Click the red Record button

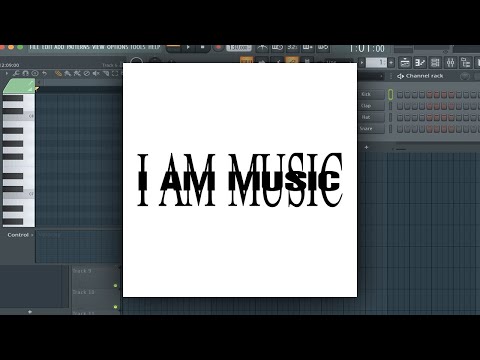coord(218,48)
